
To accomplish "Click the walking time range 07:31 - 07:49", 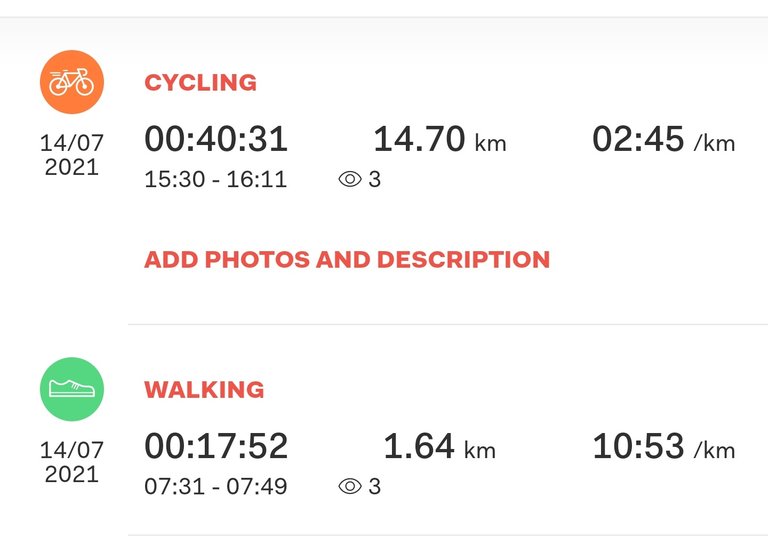I will tap(216, 486).
